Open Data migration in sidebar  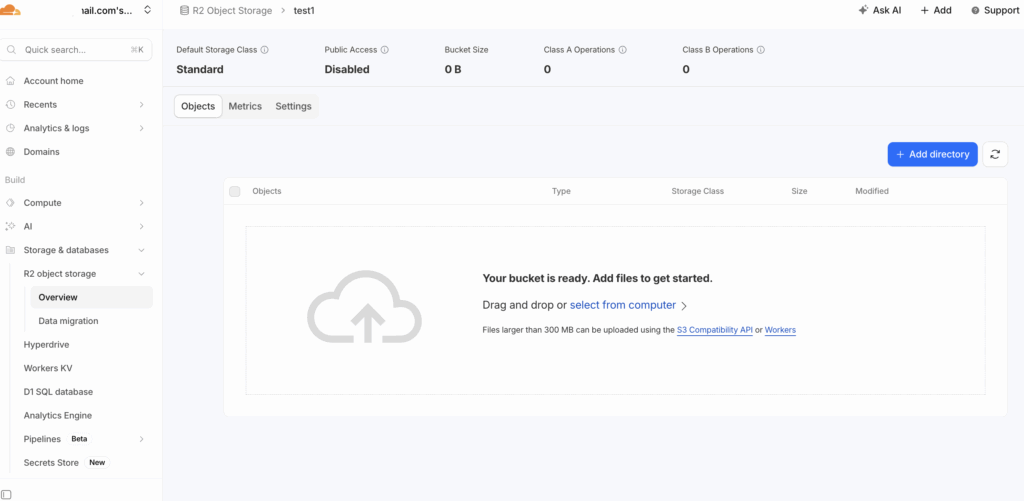click(x=68, y=321)
